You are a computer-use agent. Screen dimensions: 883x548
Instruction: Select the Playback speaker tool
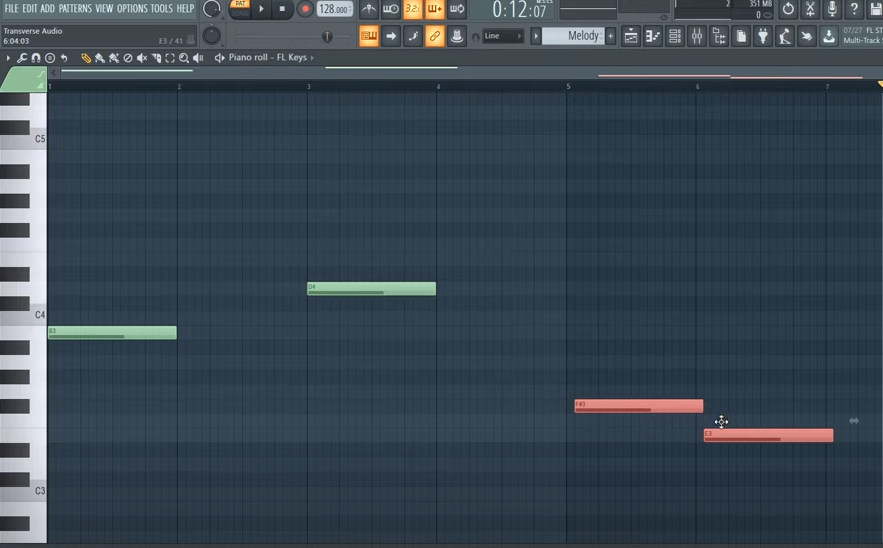[198, 57]
